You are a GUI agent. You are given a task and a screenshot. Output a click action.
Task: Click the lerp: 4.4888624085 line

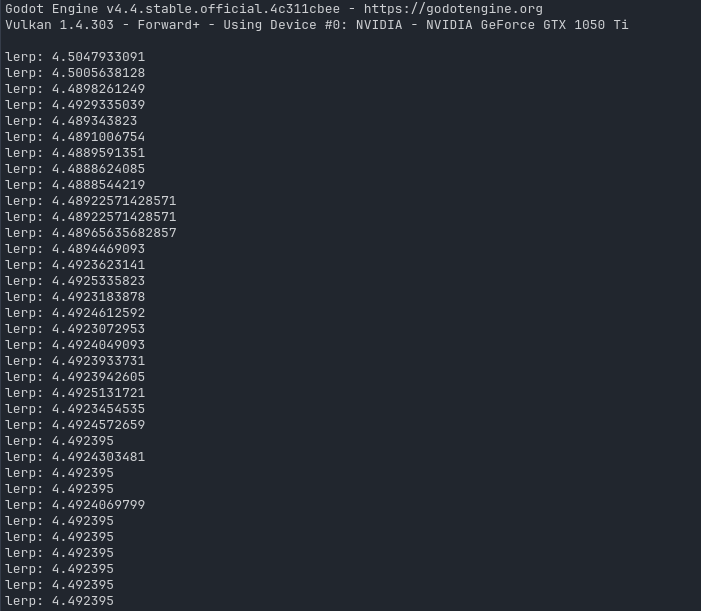[x=75, y=169]
